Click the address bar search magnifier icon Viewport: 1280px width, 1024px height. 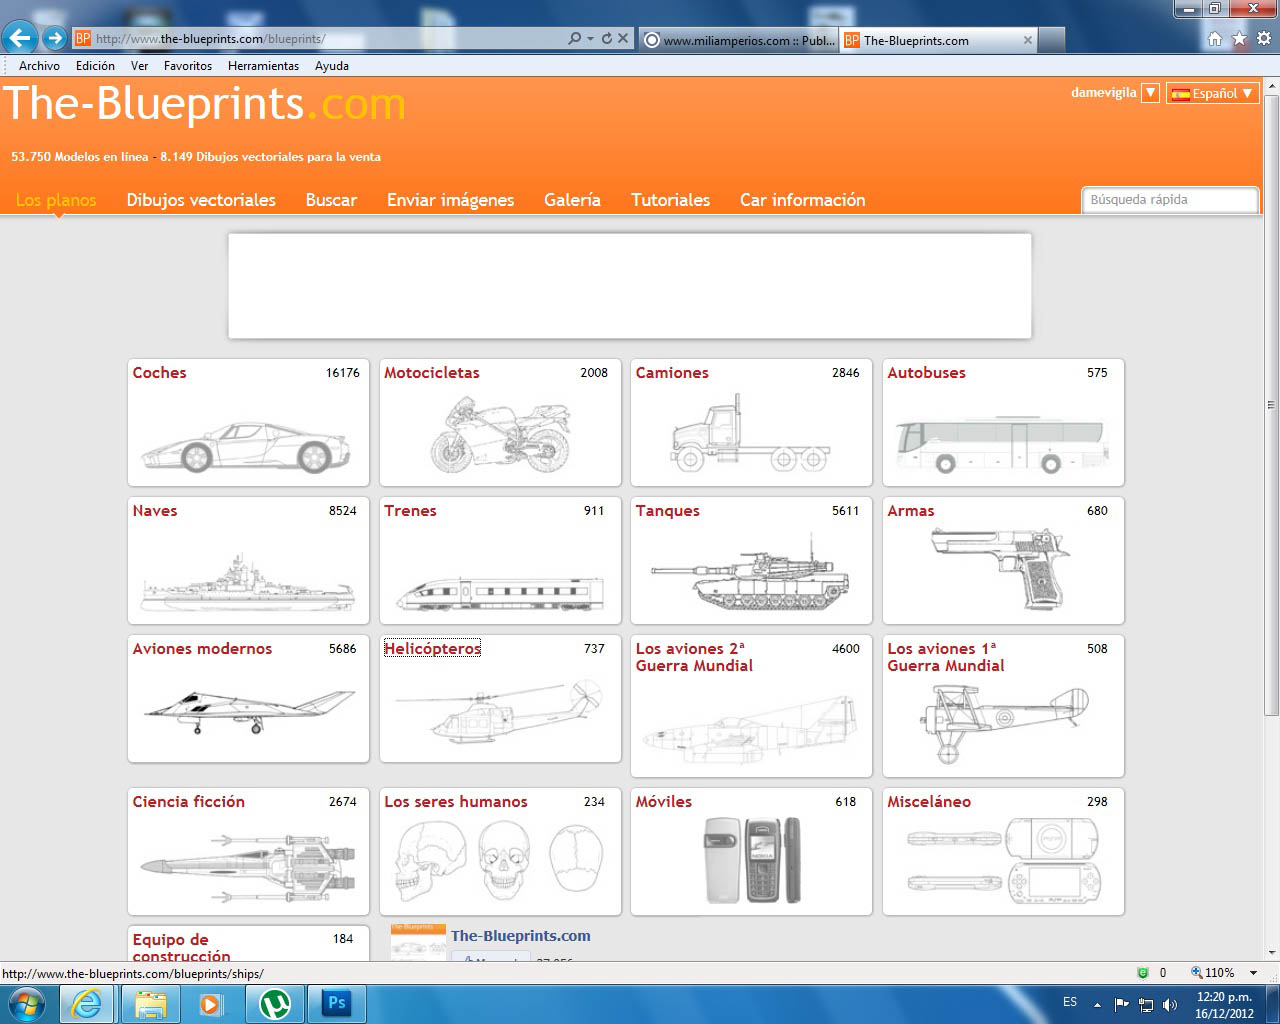574,39
